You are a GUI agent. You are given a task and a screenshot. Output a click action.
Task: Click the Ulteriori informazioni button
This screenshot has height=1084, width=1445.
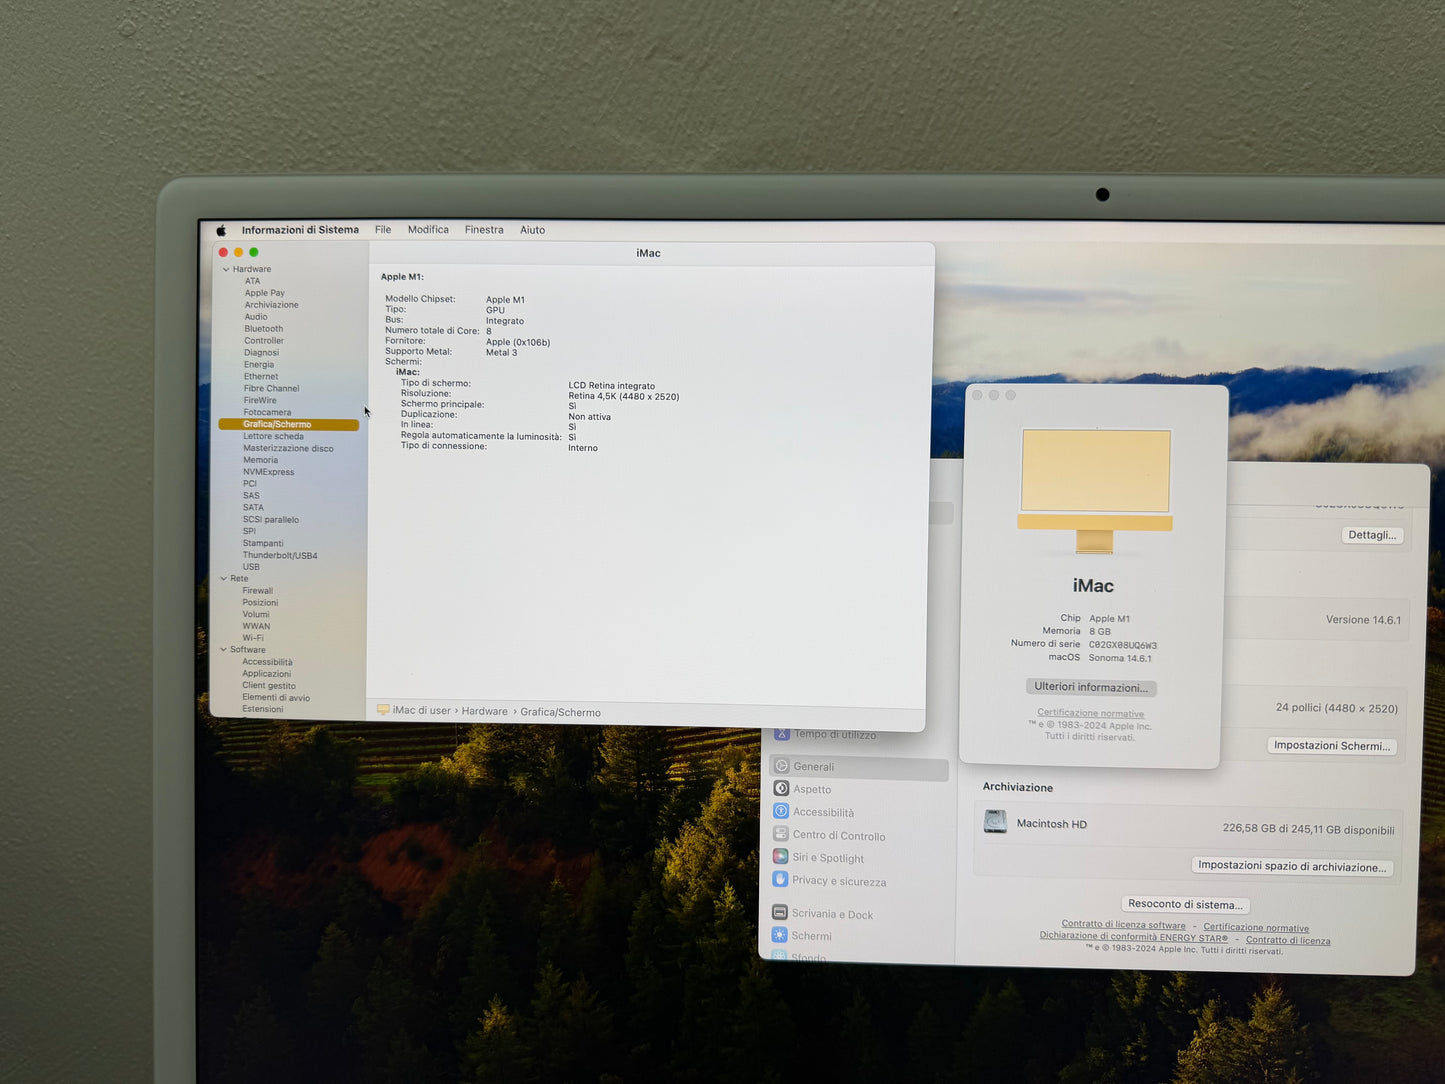1091,687
